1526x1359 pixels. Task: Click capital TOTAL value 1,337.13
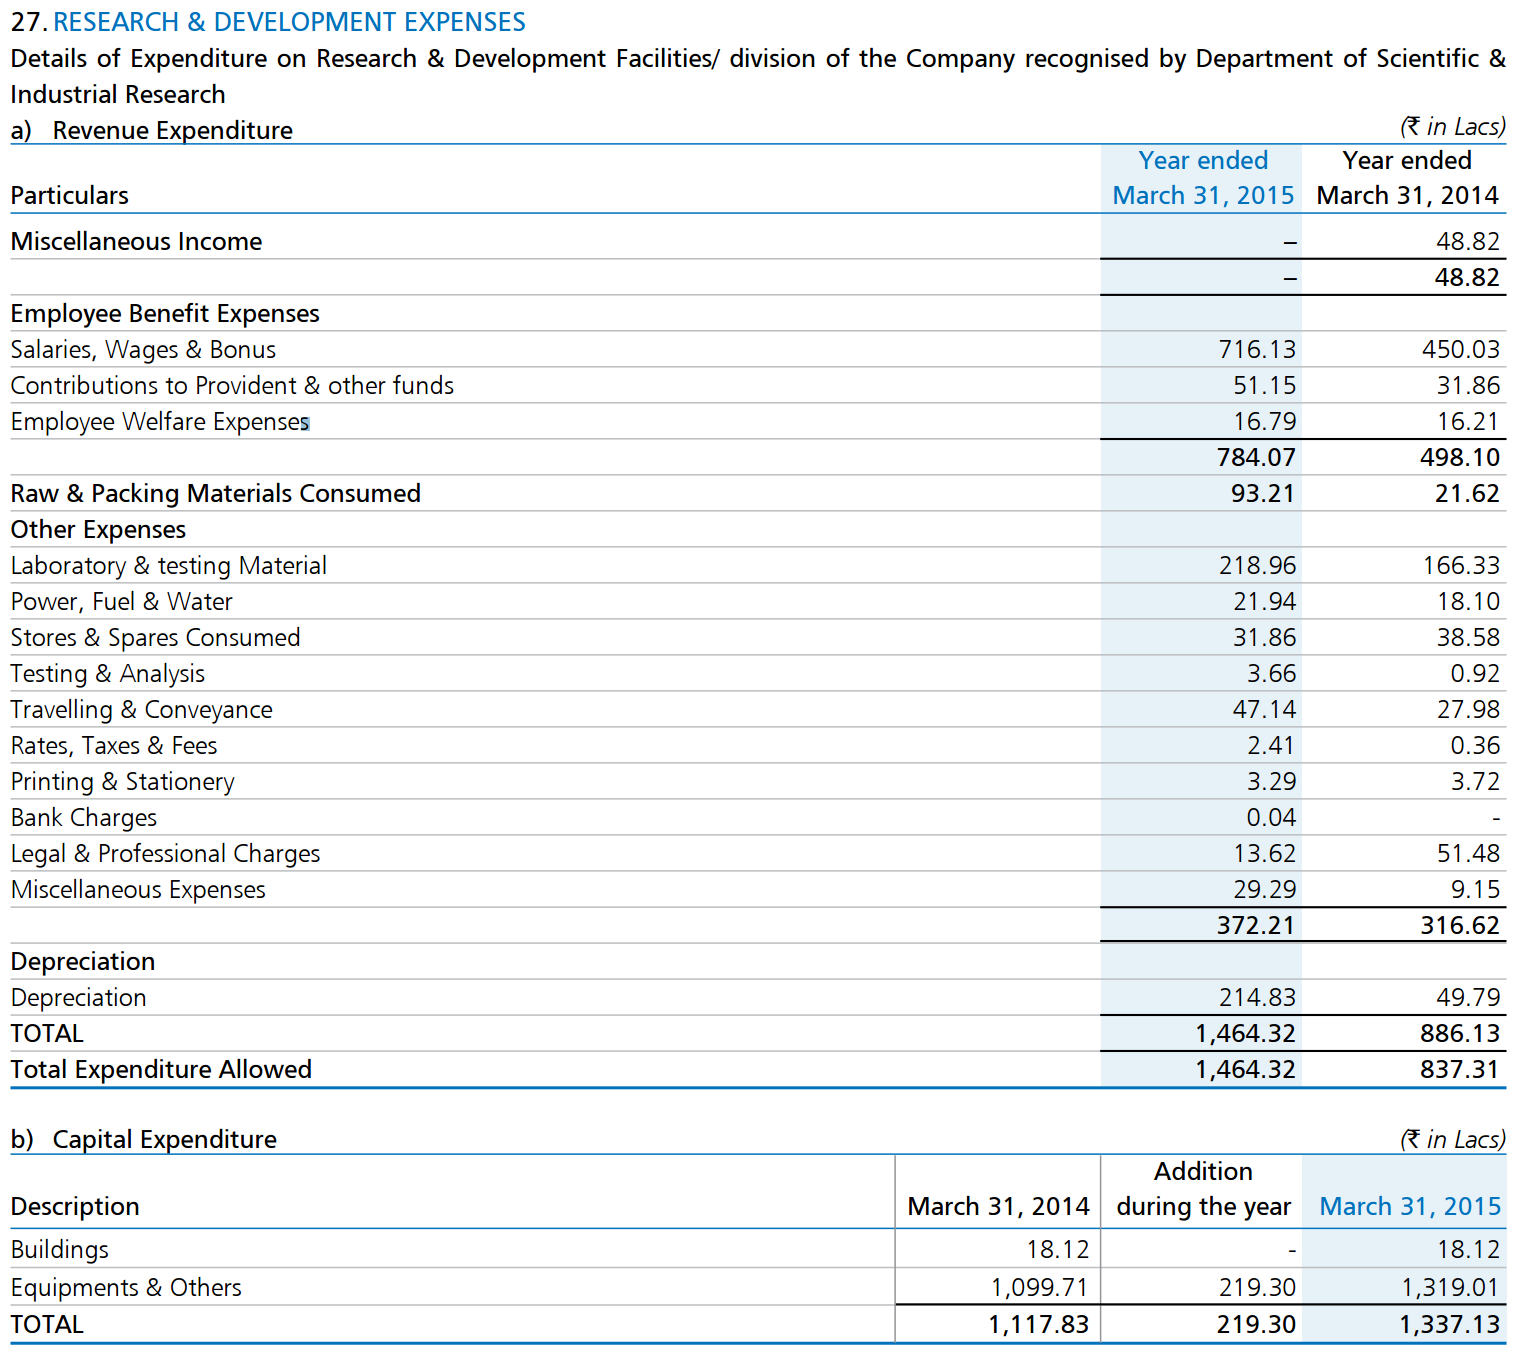point(1449,1324)
